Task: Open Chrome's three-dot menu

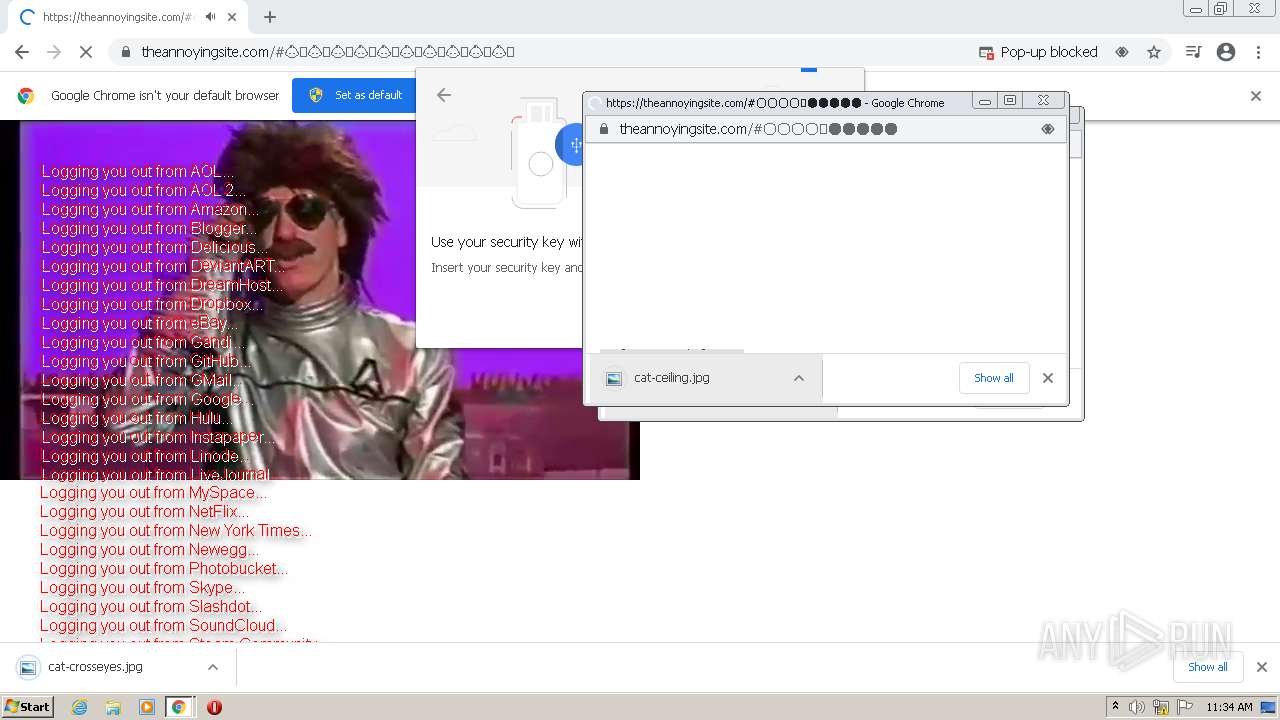Action: (x=1258, y=52)
